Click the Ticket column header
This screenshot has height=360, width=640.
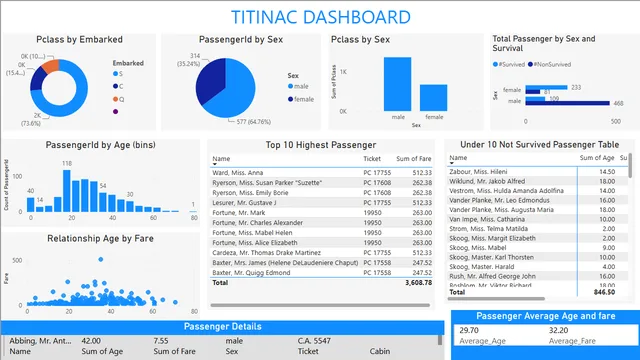[x=372, y=159]
